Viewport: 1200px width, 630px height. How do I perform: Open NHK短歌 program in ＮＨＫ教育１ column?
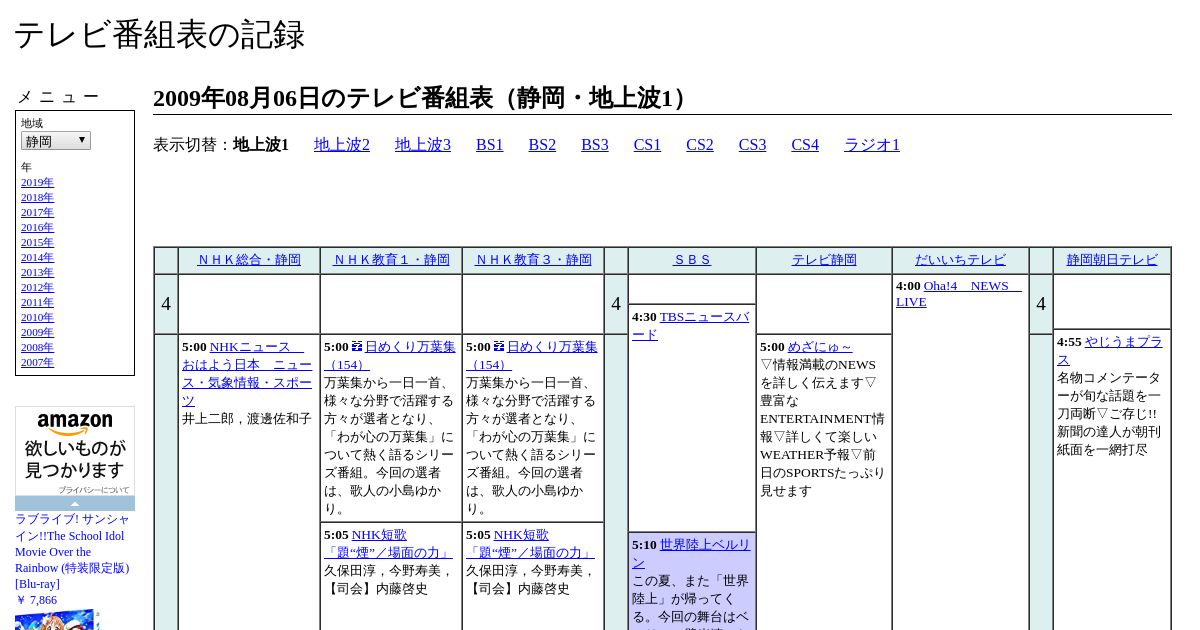(388, 544)
